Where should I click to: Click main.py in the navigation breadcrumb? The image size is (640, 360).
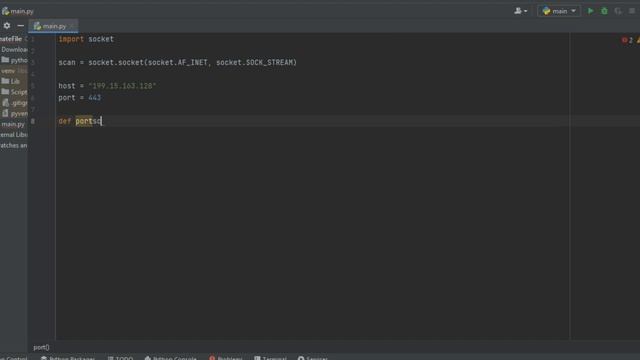(18, 11)
